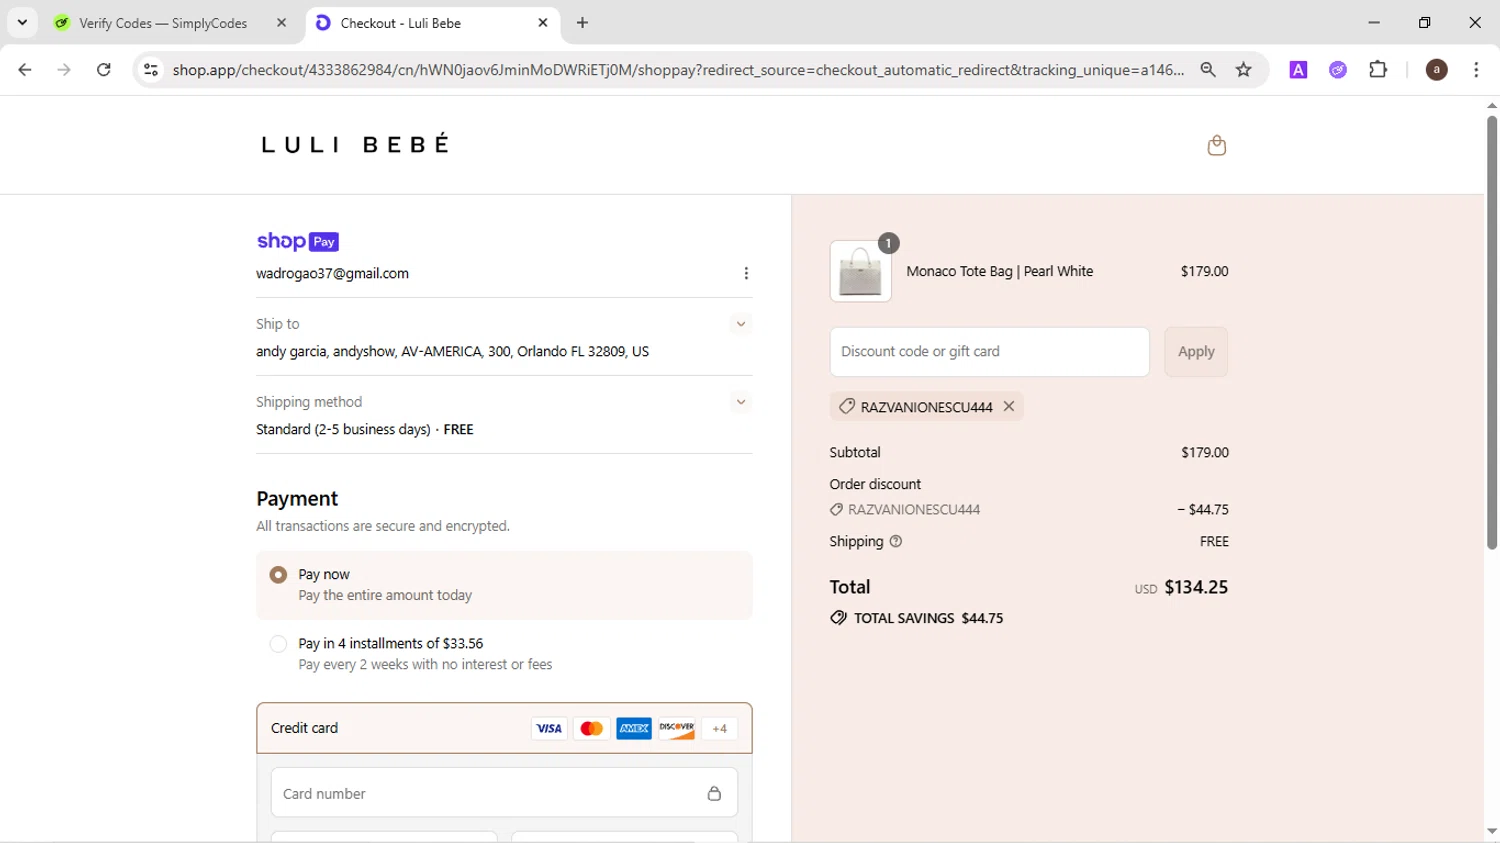Open the Chrome three-dot menu
The image size is (1500, 843).
click(x=1476, y=70)
